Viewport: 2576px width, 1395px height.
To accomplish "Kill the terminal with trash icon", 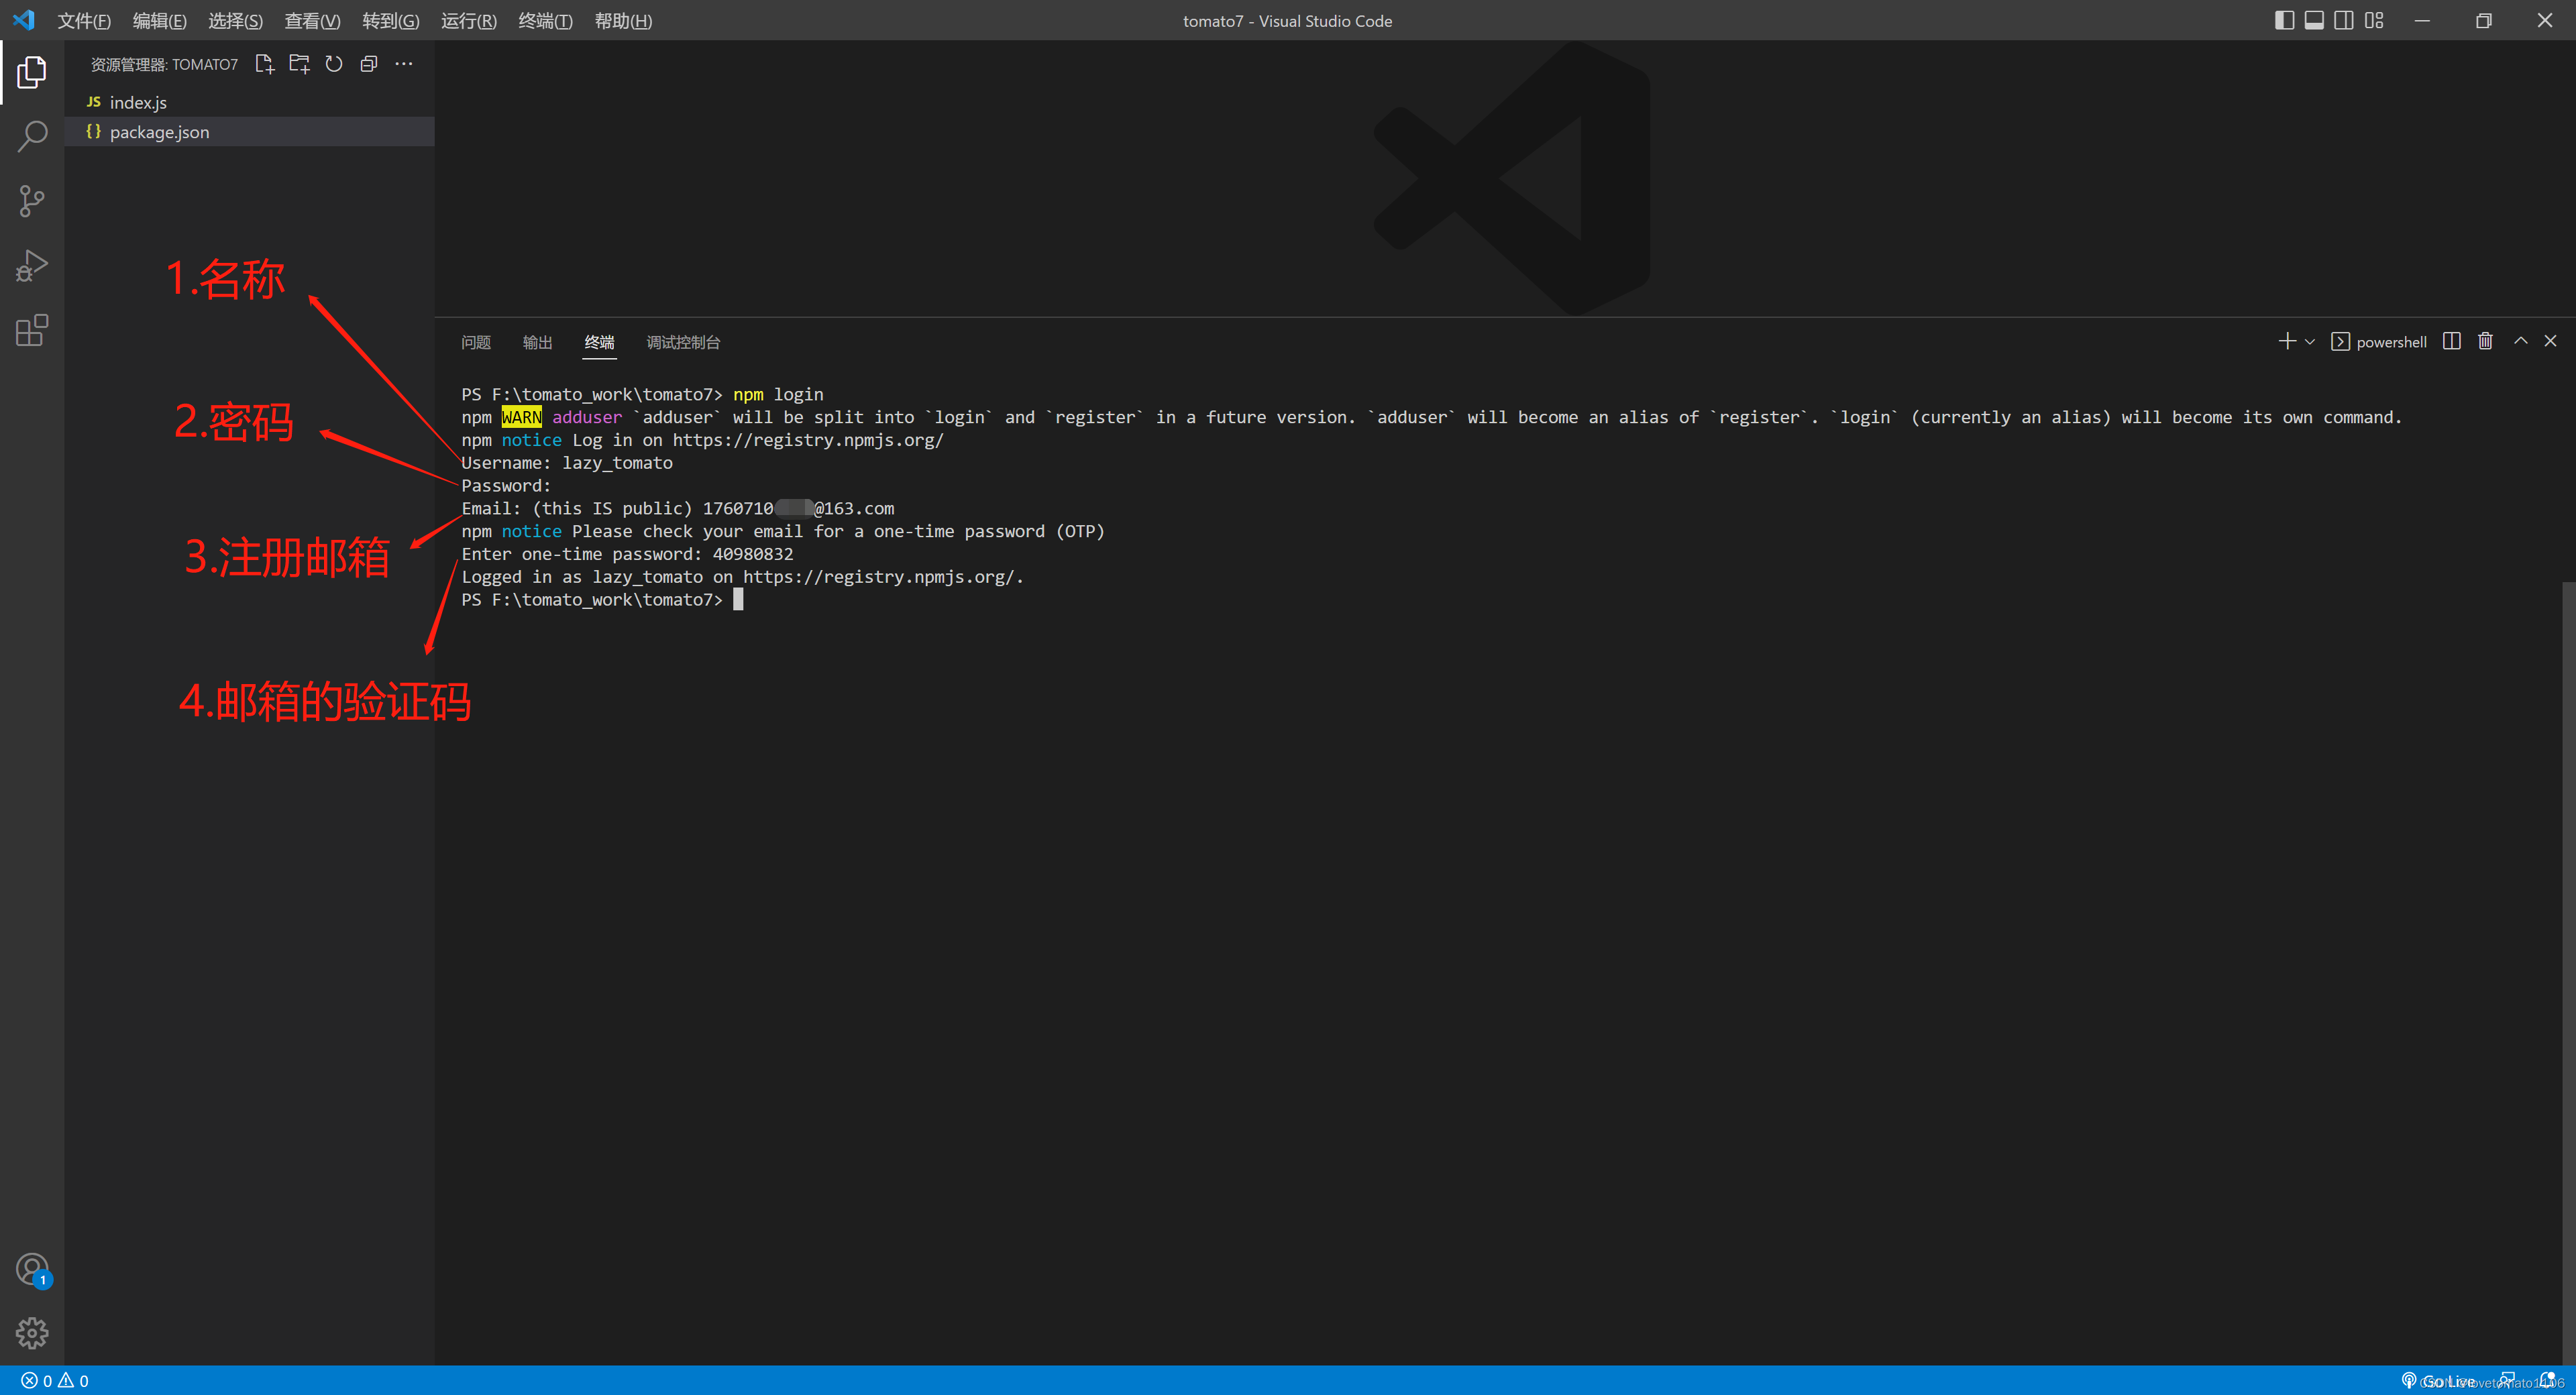I will coord(2485,341).
